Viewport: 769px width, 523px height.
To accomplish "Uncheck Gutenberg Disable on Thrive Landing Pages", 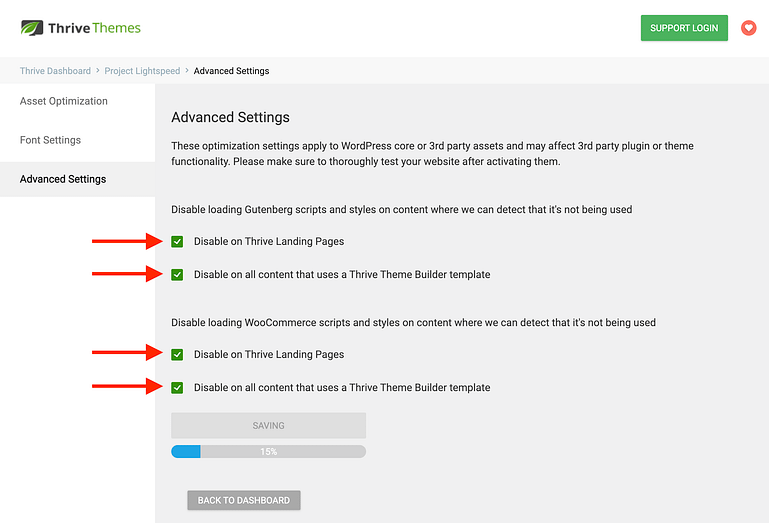I will pos(177,241).
